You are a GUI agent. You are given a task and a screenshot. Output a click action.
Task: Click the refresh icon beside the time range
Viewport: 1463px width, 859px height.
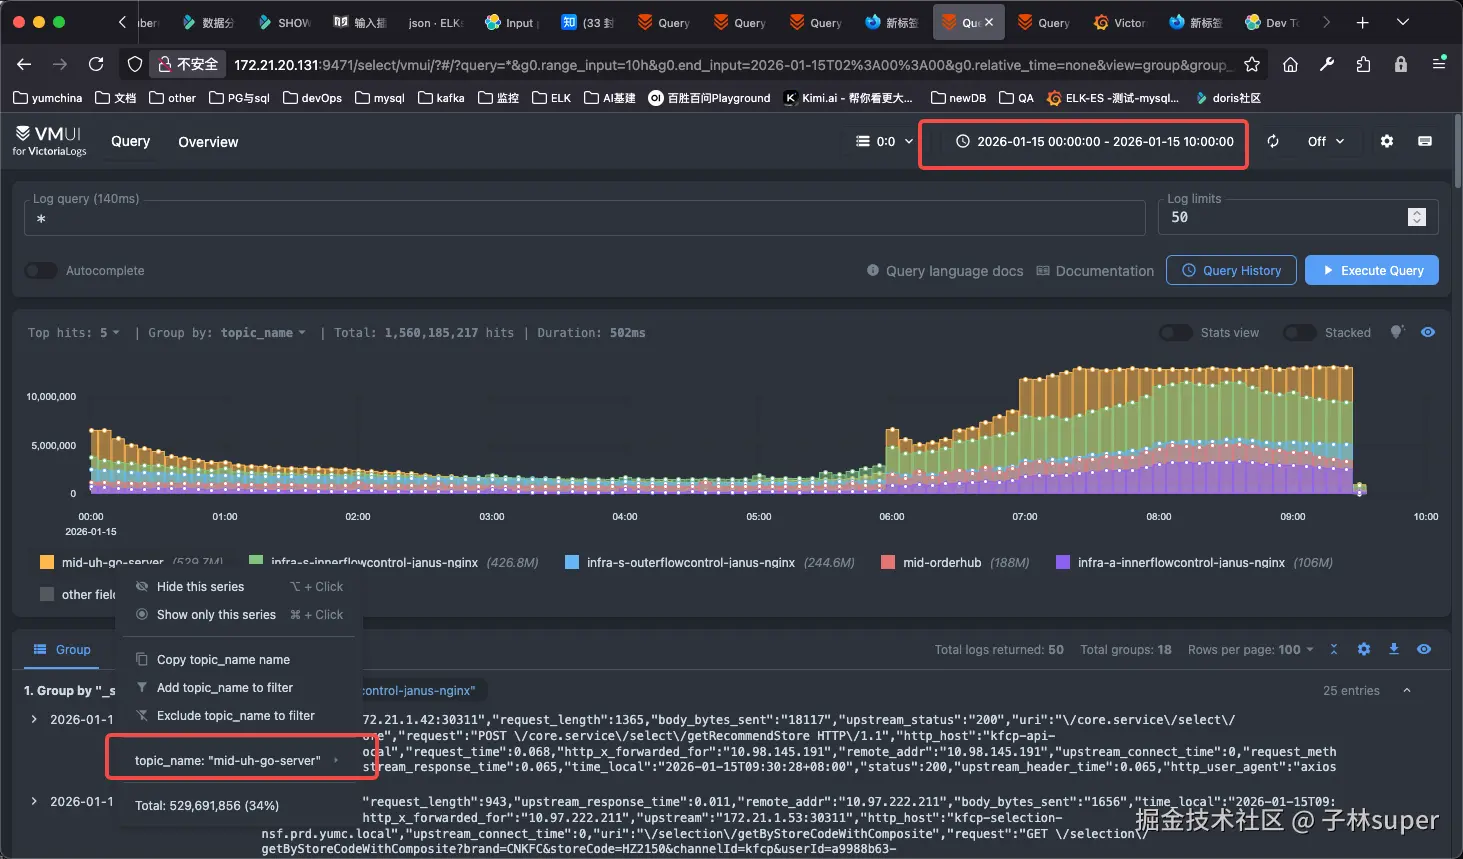tap(1272, 142)
